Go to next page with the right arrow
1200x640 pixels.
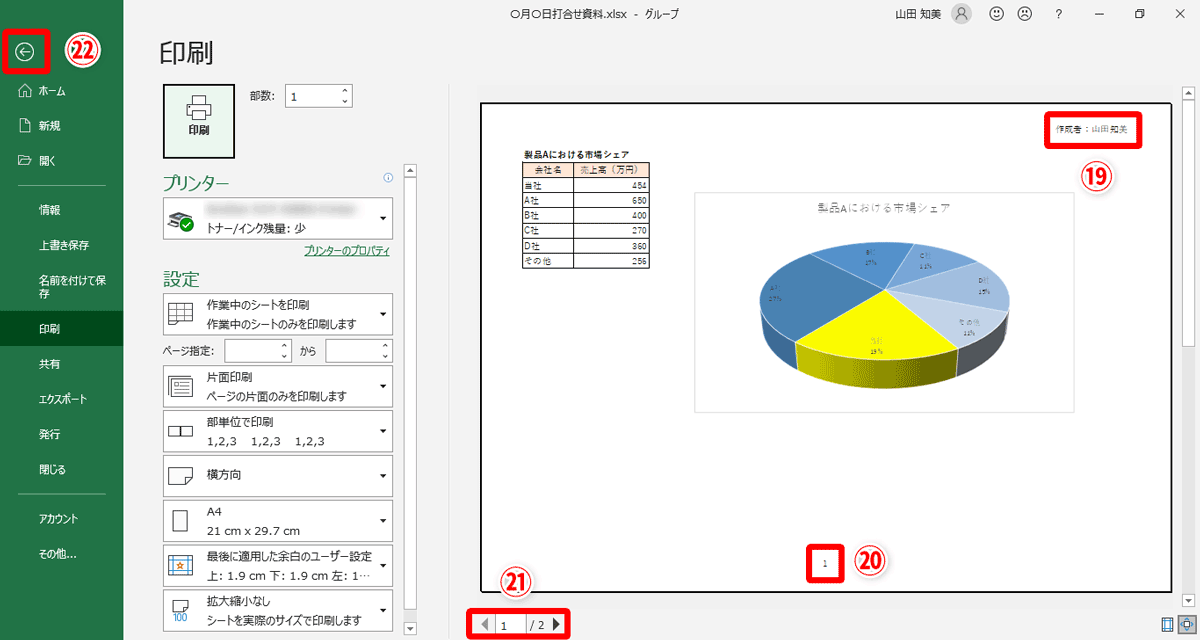(558, 624)
